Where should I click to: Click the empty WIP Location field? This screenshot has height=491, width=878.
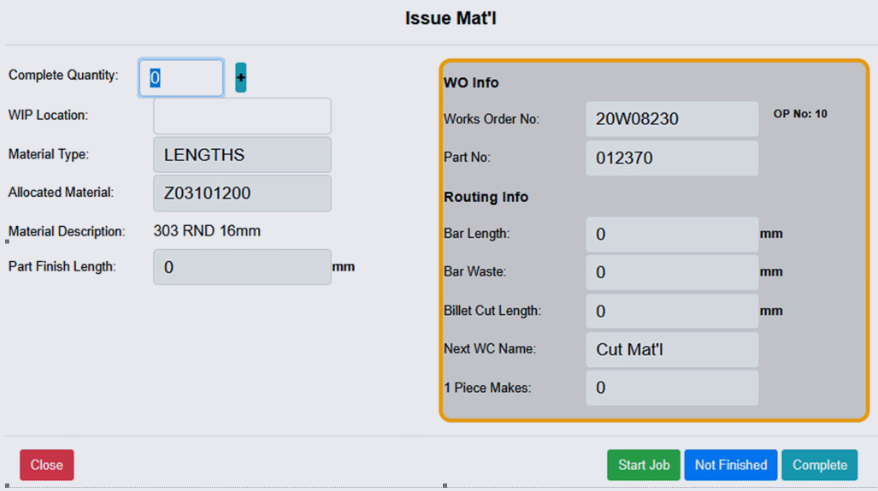(x=242, y=116)
